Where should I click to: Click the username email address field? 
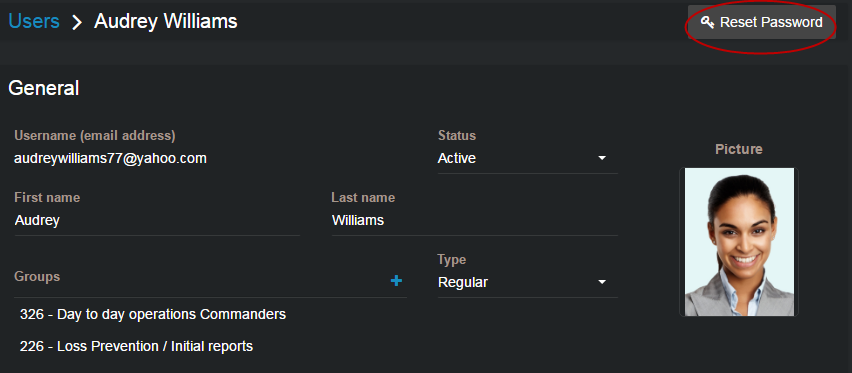coord(110,158)
